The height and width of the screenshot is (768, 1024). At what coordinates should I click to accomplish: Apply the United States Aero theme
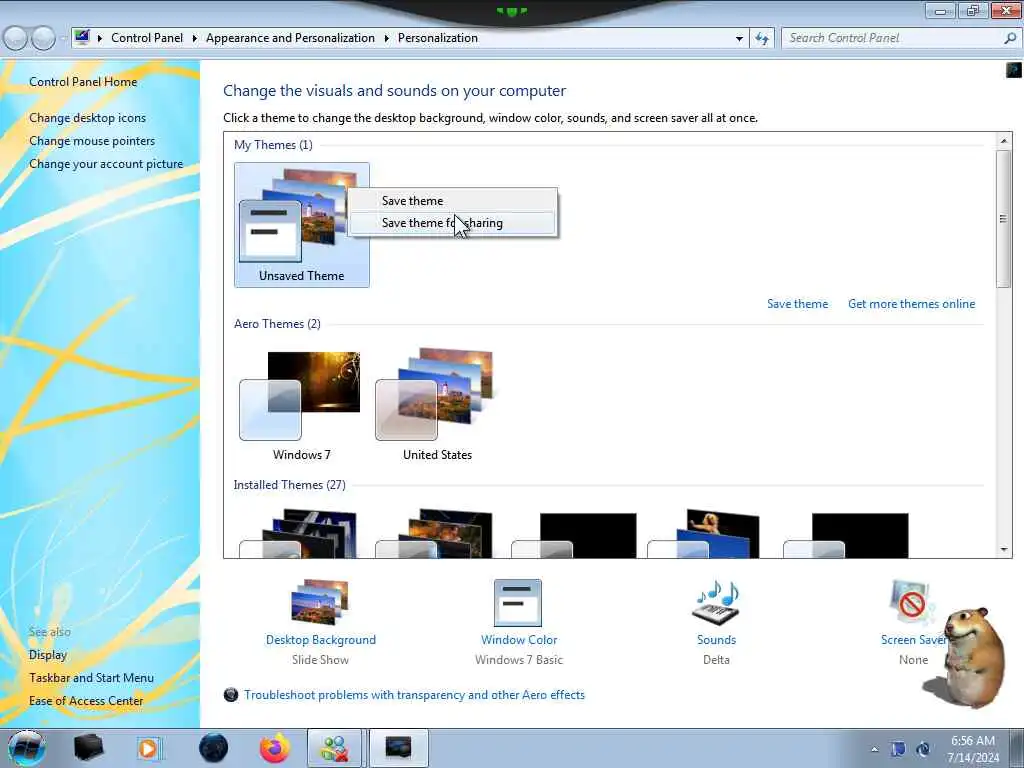coord(437,406)
